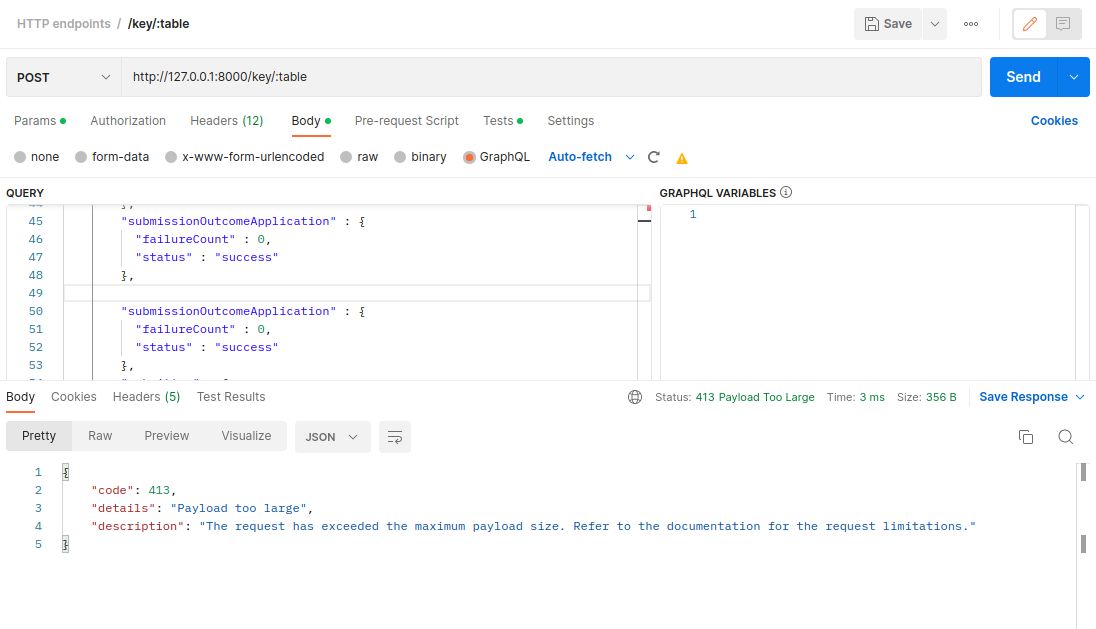Screen dimensions: 1096x629
Task: Open the Save options dropdown arrow
Action: [935, 24]
